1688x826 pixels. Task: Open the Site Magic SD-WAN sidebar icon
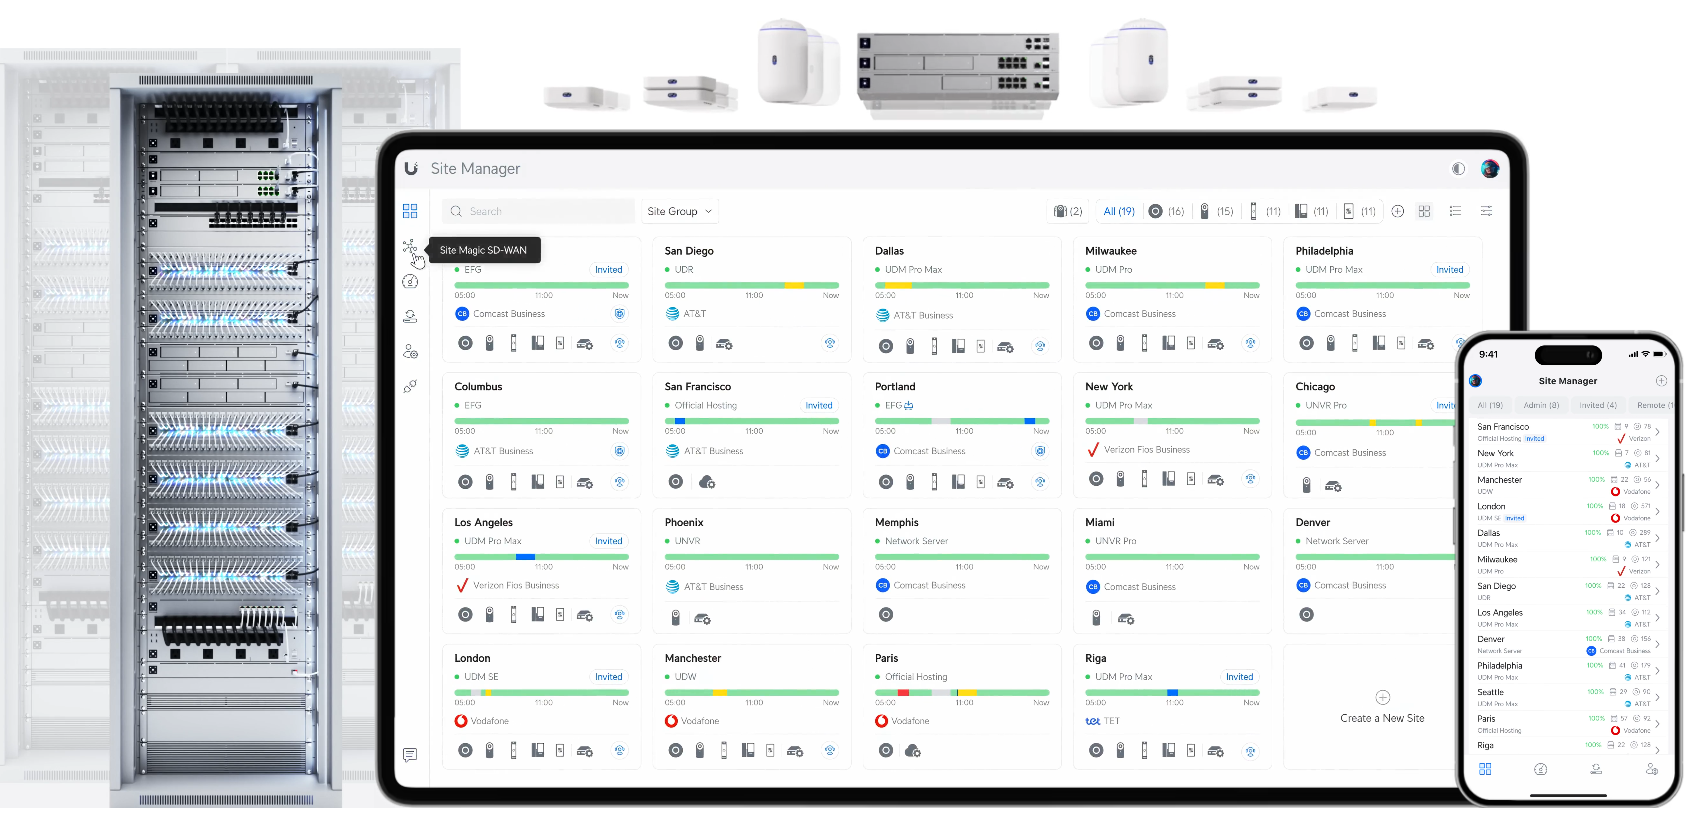409,247
